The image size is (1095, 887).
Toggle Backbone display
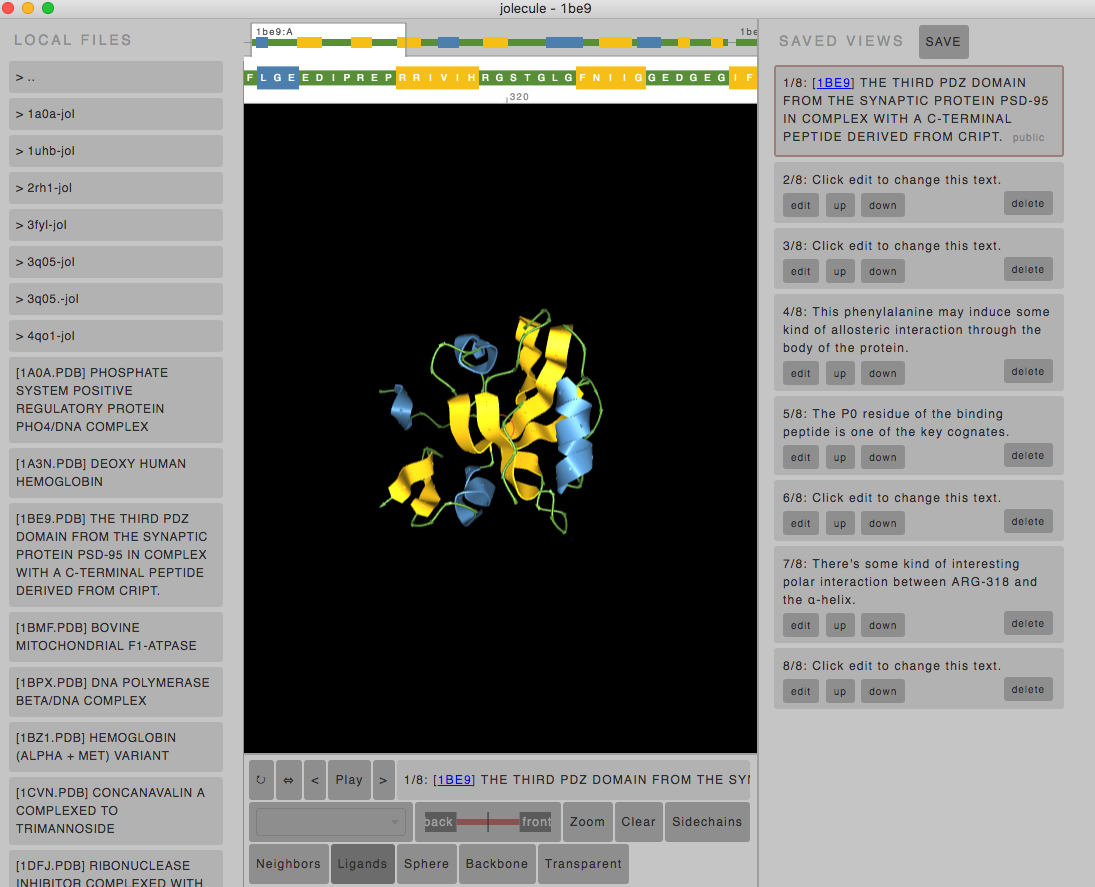coord(497,864)
